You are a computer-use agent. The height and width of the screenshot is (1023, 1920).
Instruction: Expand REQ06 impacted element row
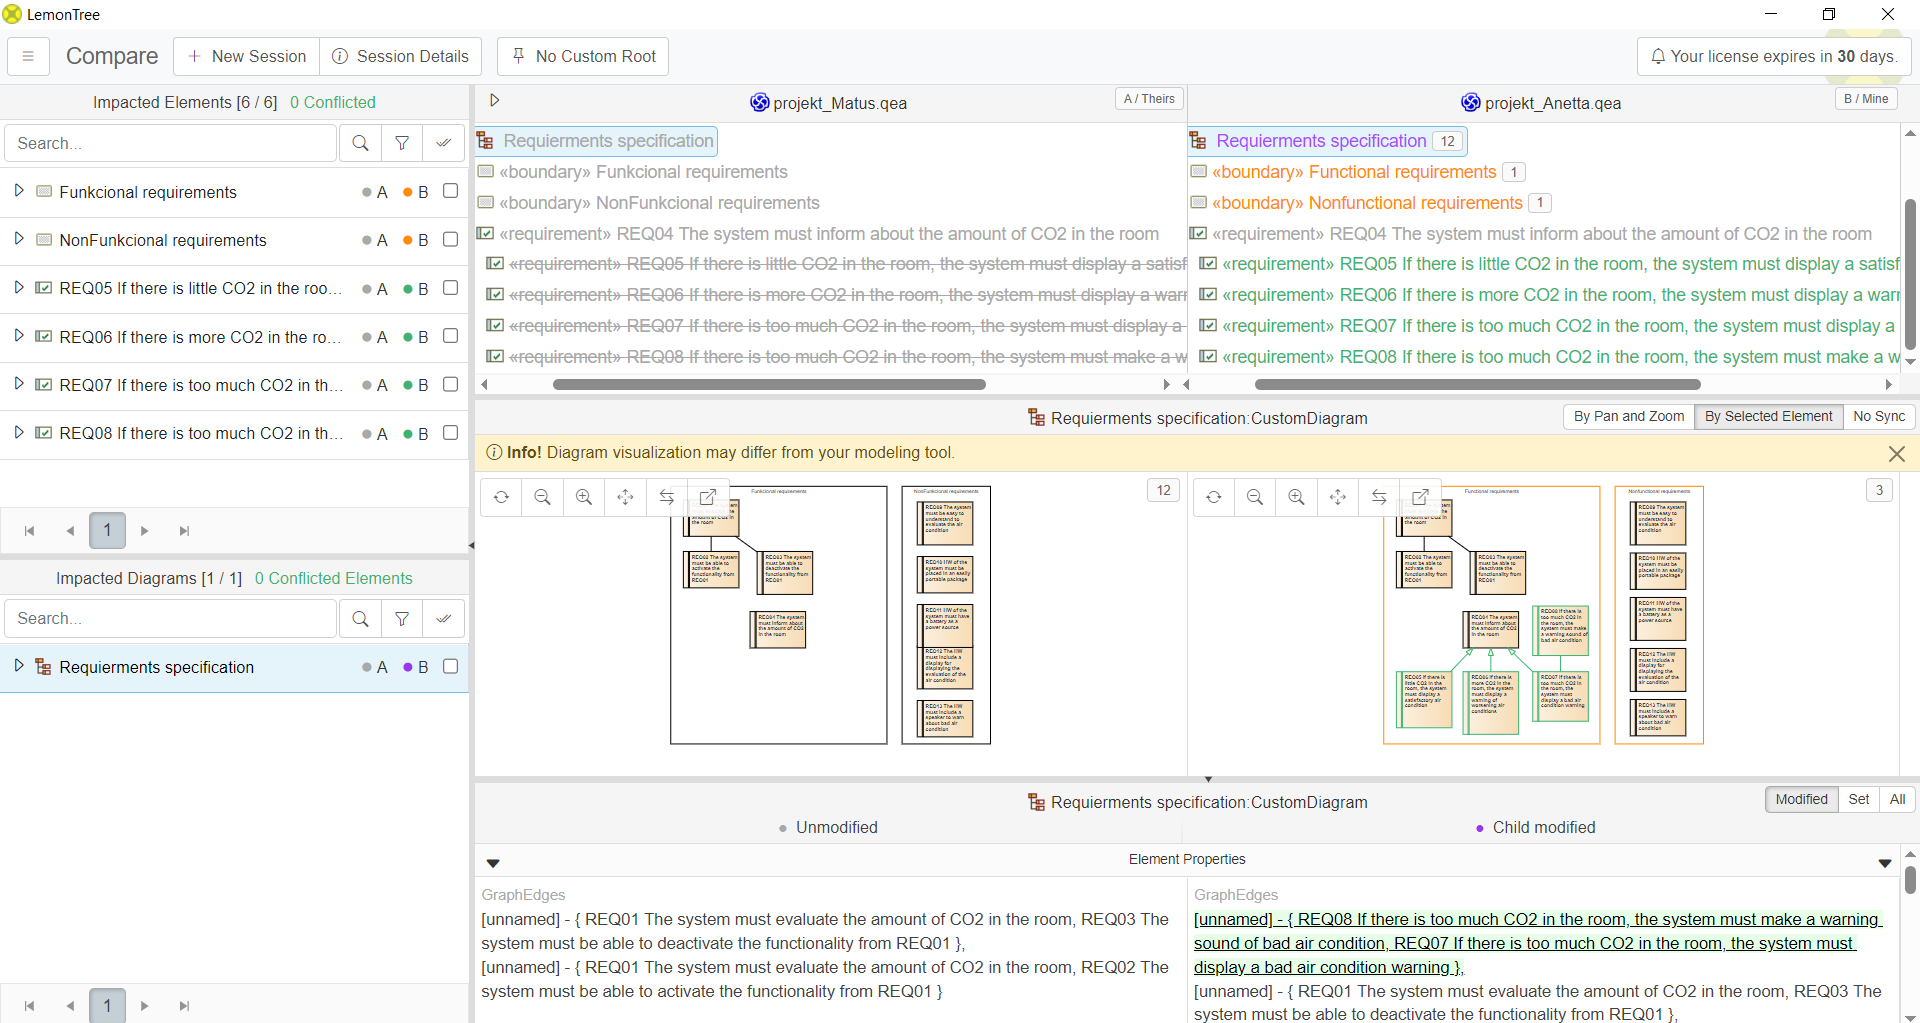click(18, 336)
